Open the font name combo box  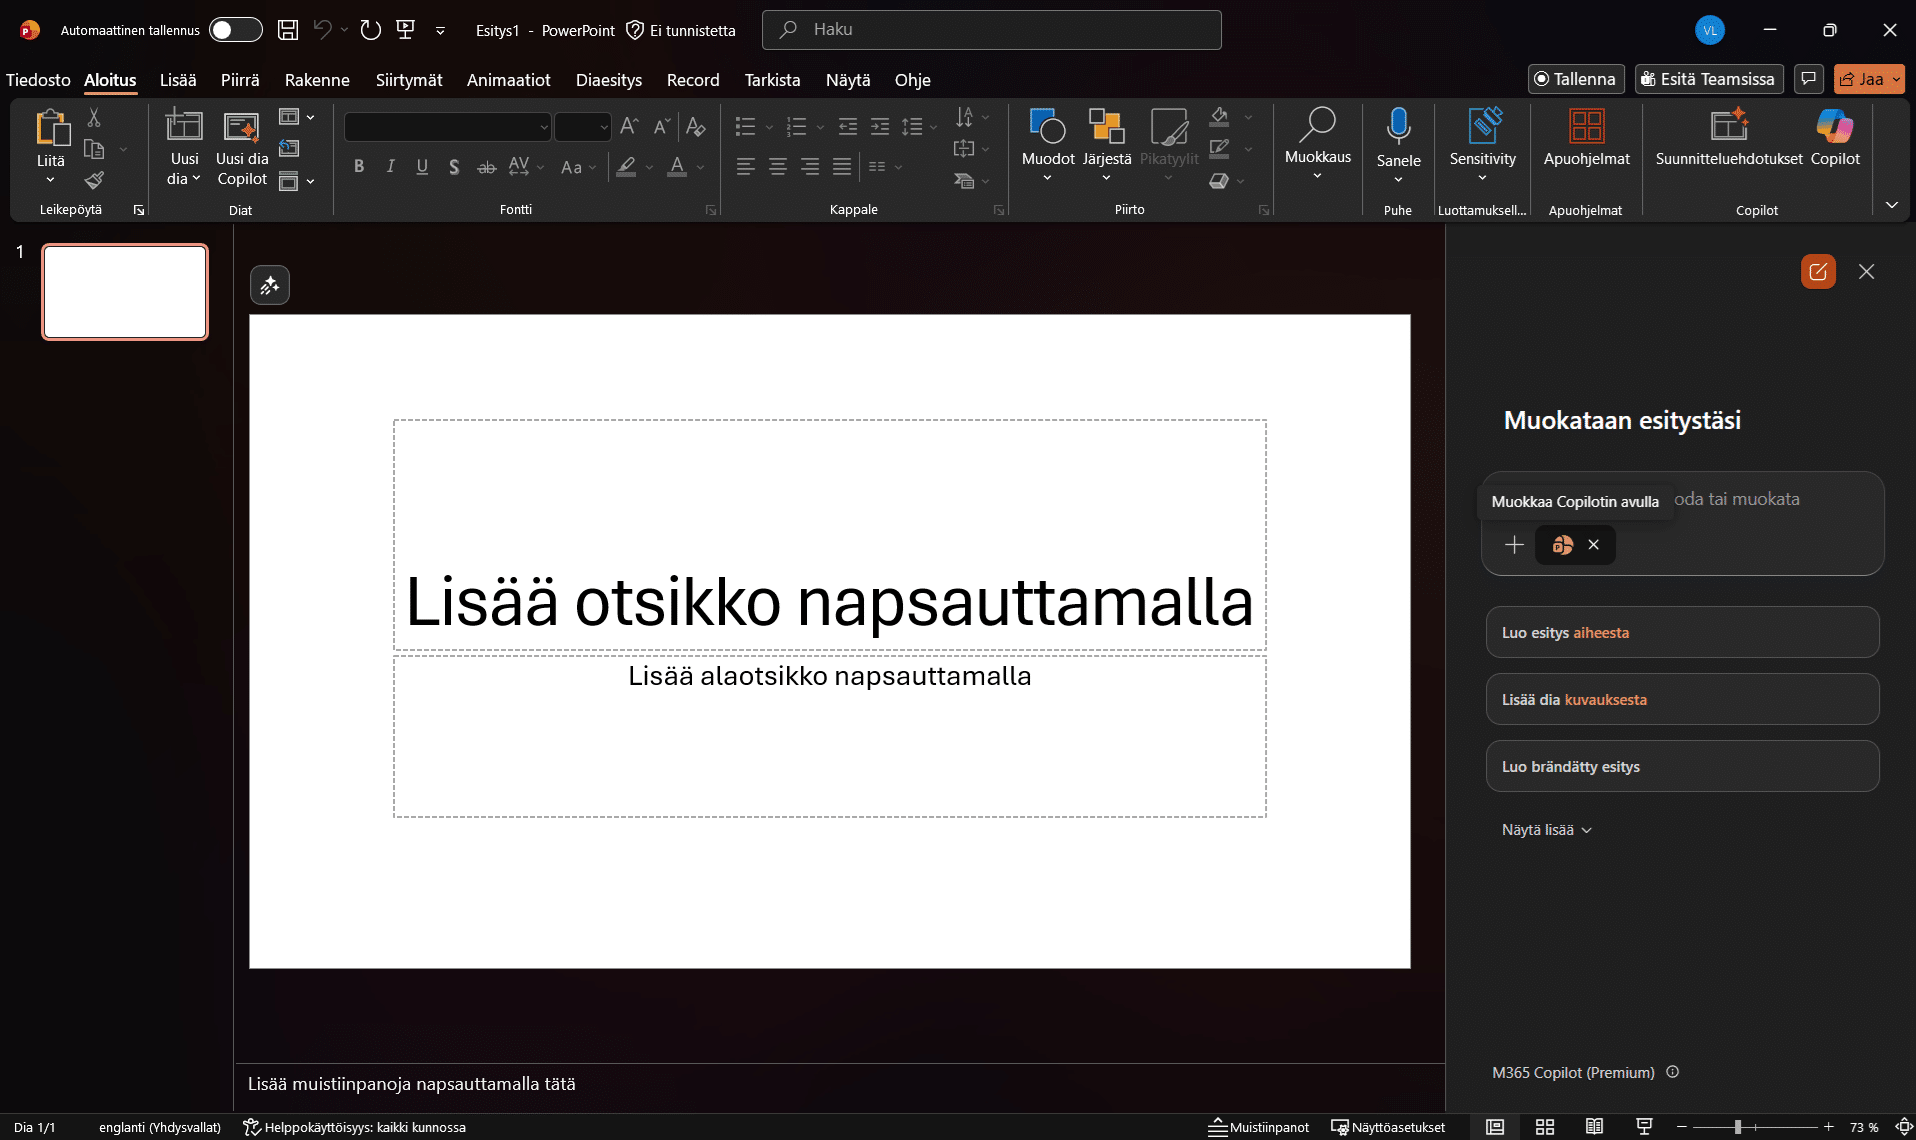pyautogui.click(x=447, y=127)
